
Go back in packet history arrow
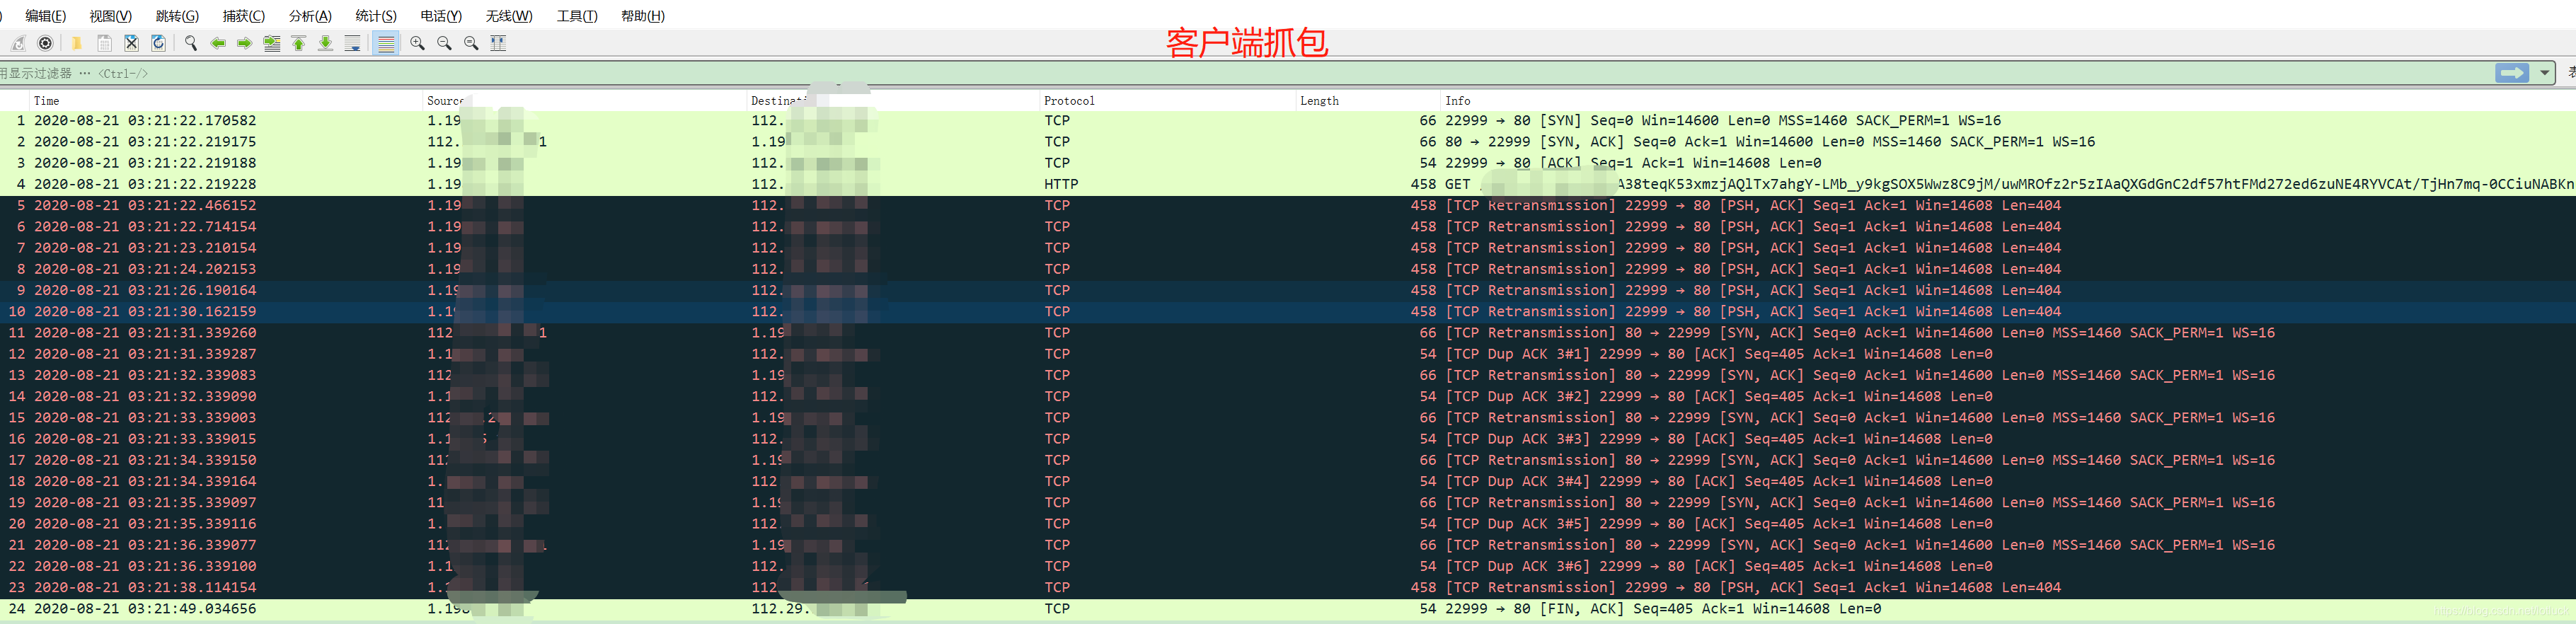217,43
